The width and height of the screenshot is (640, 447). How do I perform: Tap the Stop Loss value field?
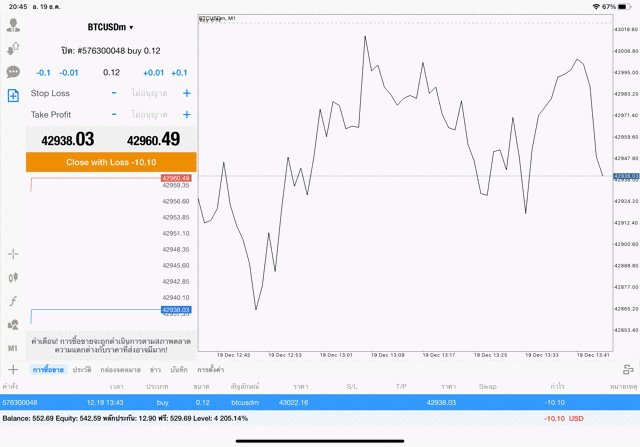point(150,93)
